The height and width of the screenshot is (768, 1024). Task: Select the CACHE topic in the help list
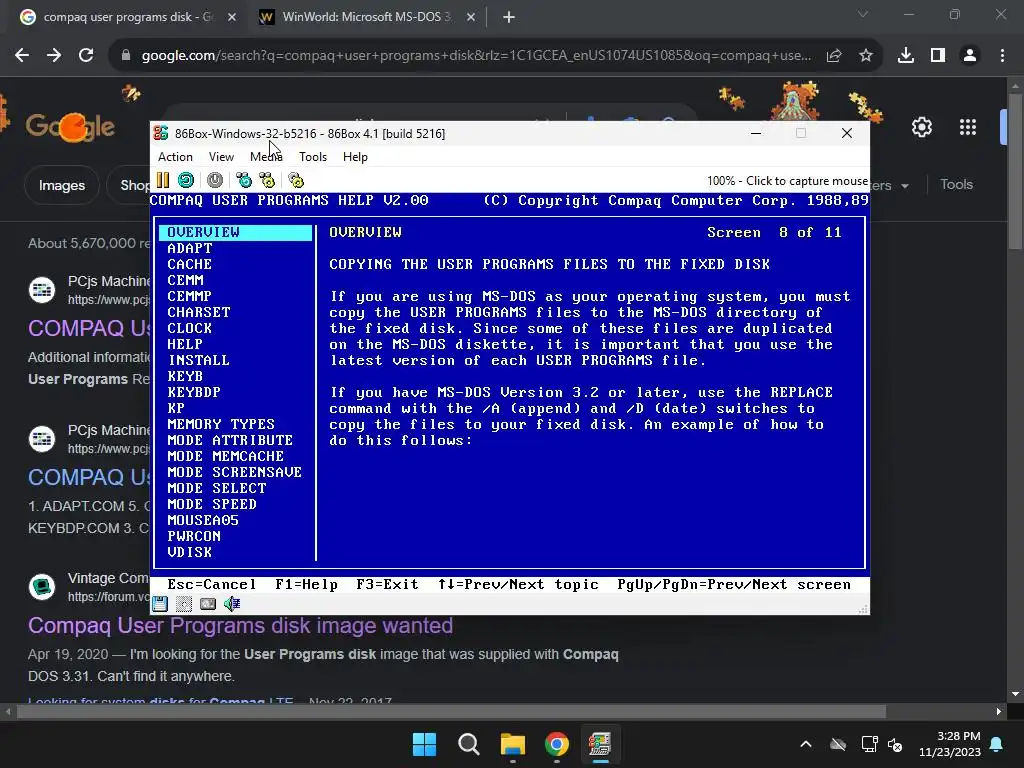click(x=189, y=264)
